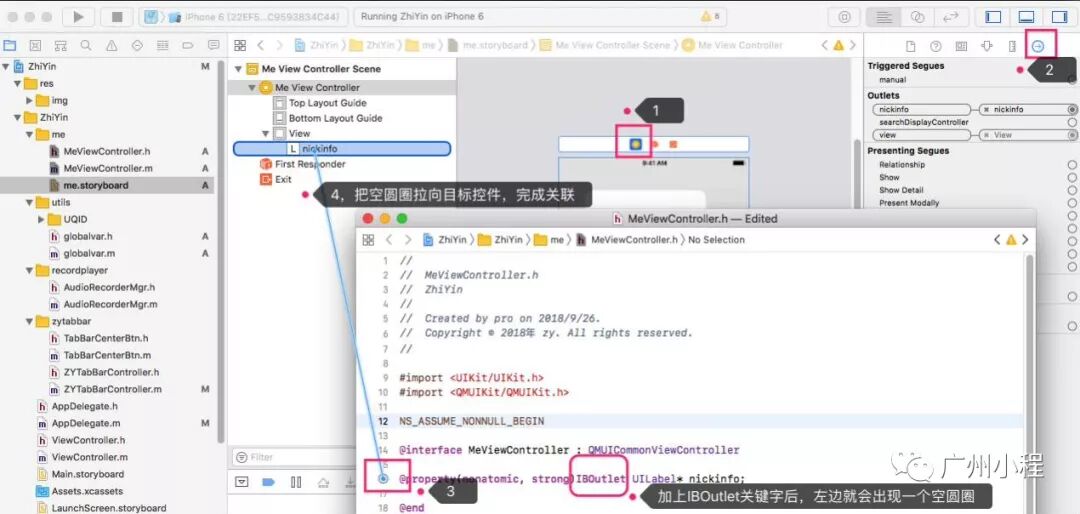Collapse the res folder
The height and width of the screenshot is (514, 1080).
(18, 83)
